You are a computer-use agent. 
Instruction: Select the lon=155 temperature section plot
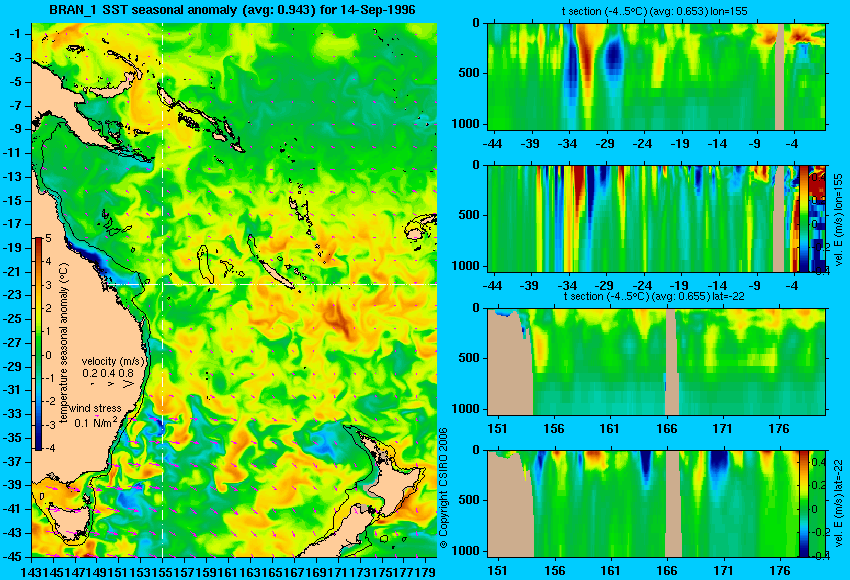[x=656, y=76]
